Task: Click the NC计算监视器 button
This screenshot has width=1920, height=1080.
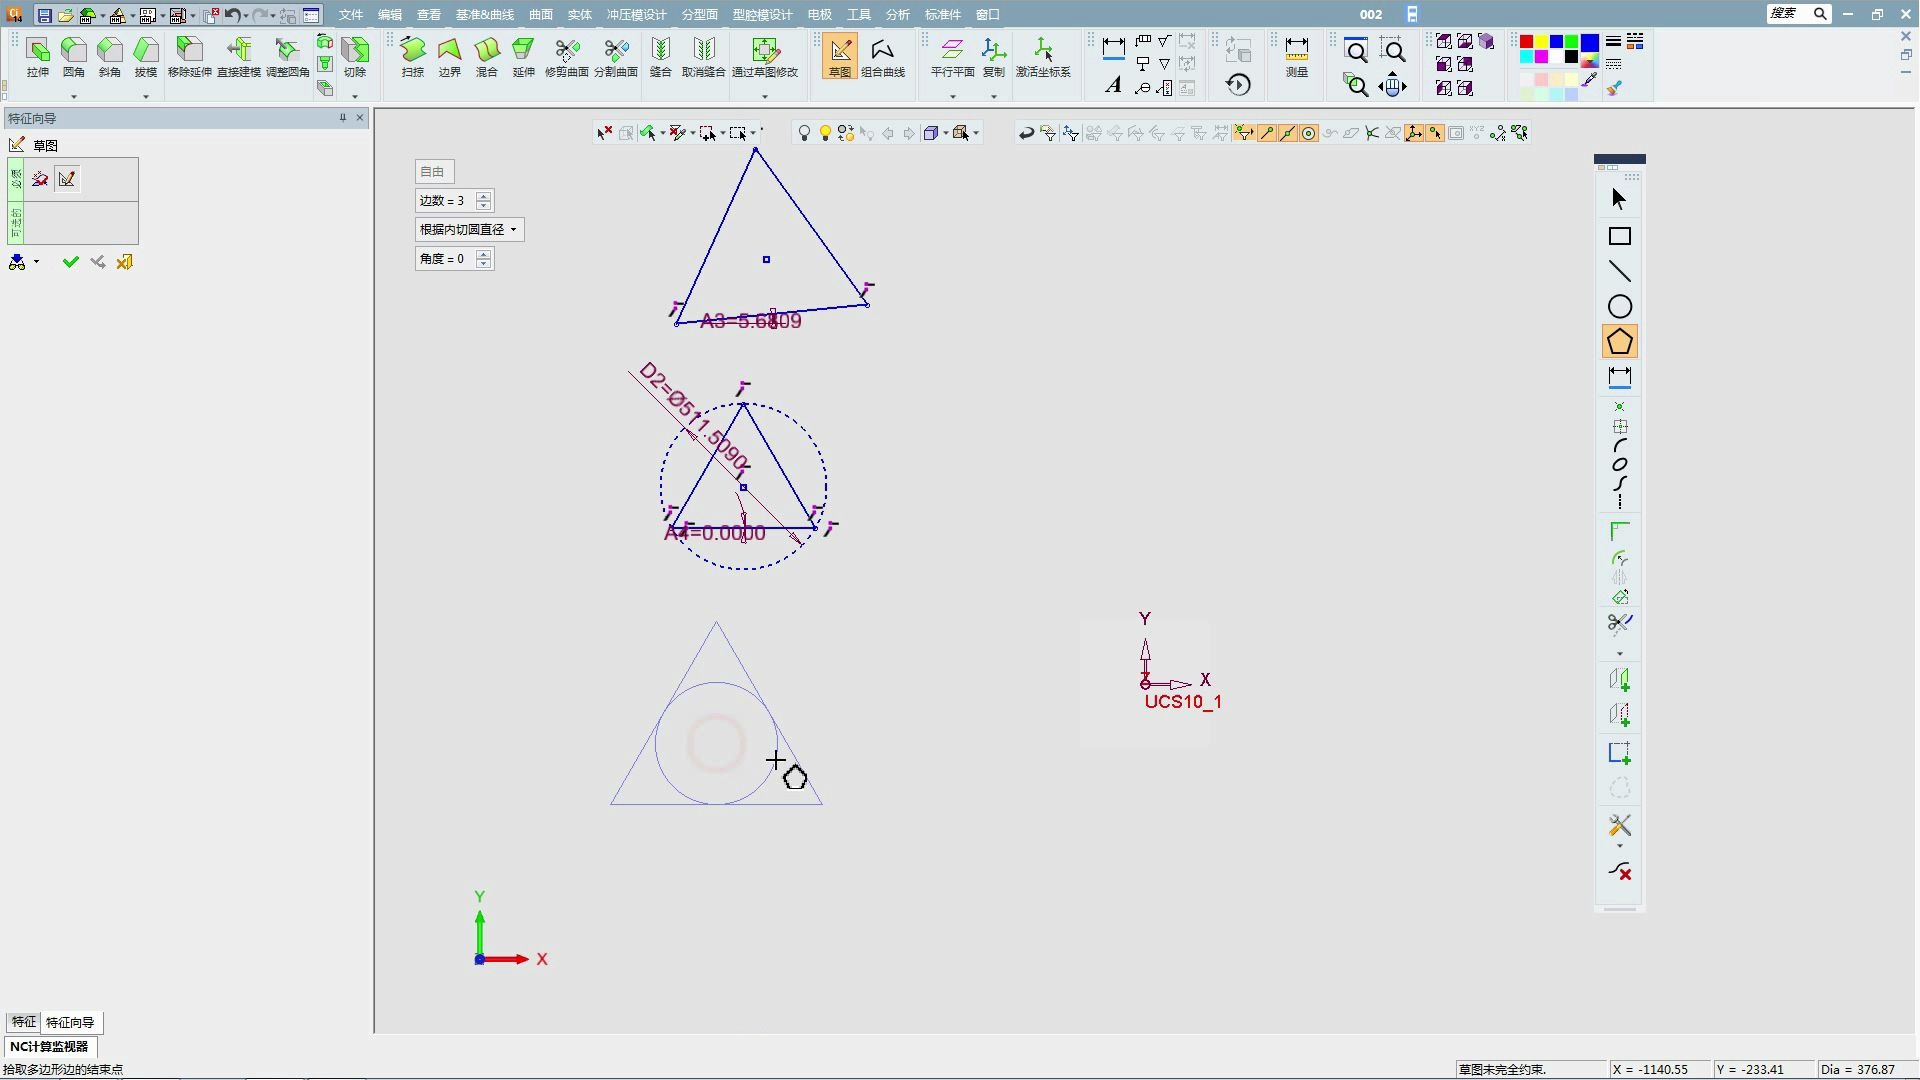Action: (49, 1046)
